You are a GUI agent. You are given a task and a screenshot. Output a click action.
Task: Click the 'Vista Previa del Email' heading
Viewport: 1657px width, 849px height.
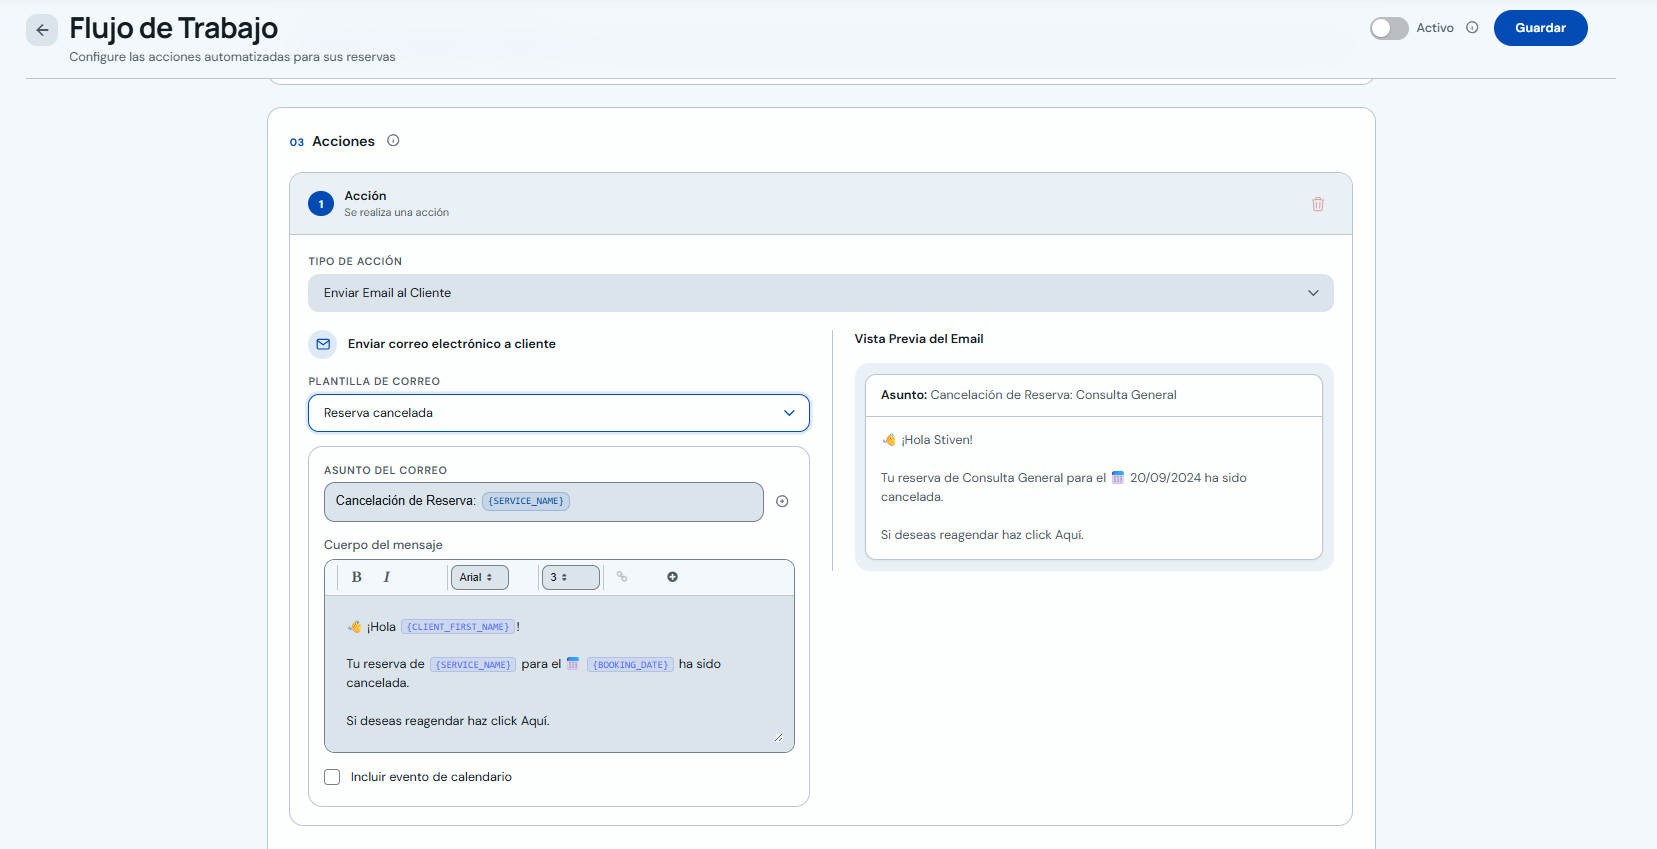[919, 339]
